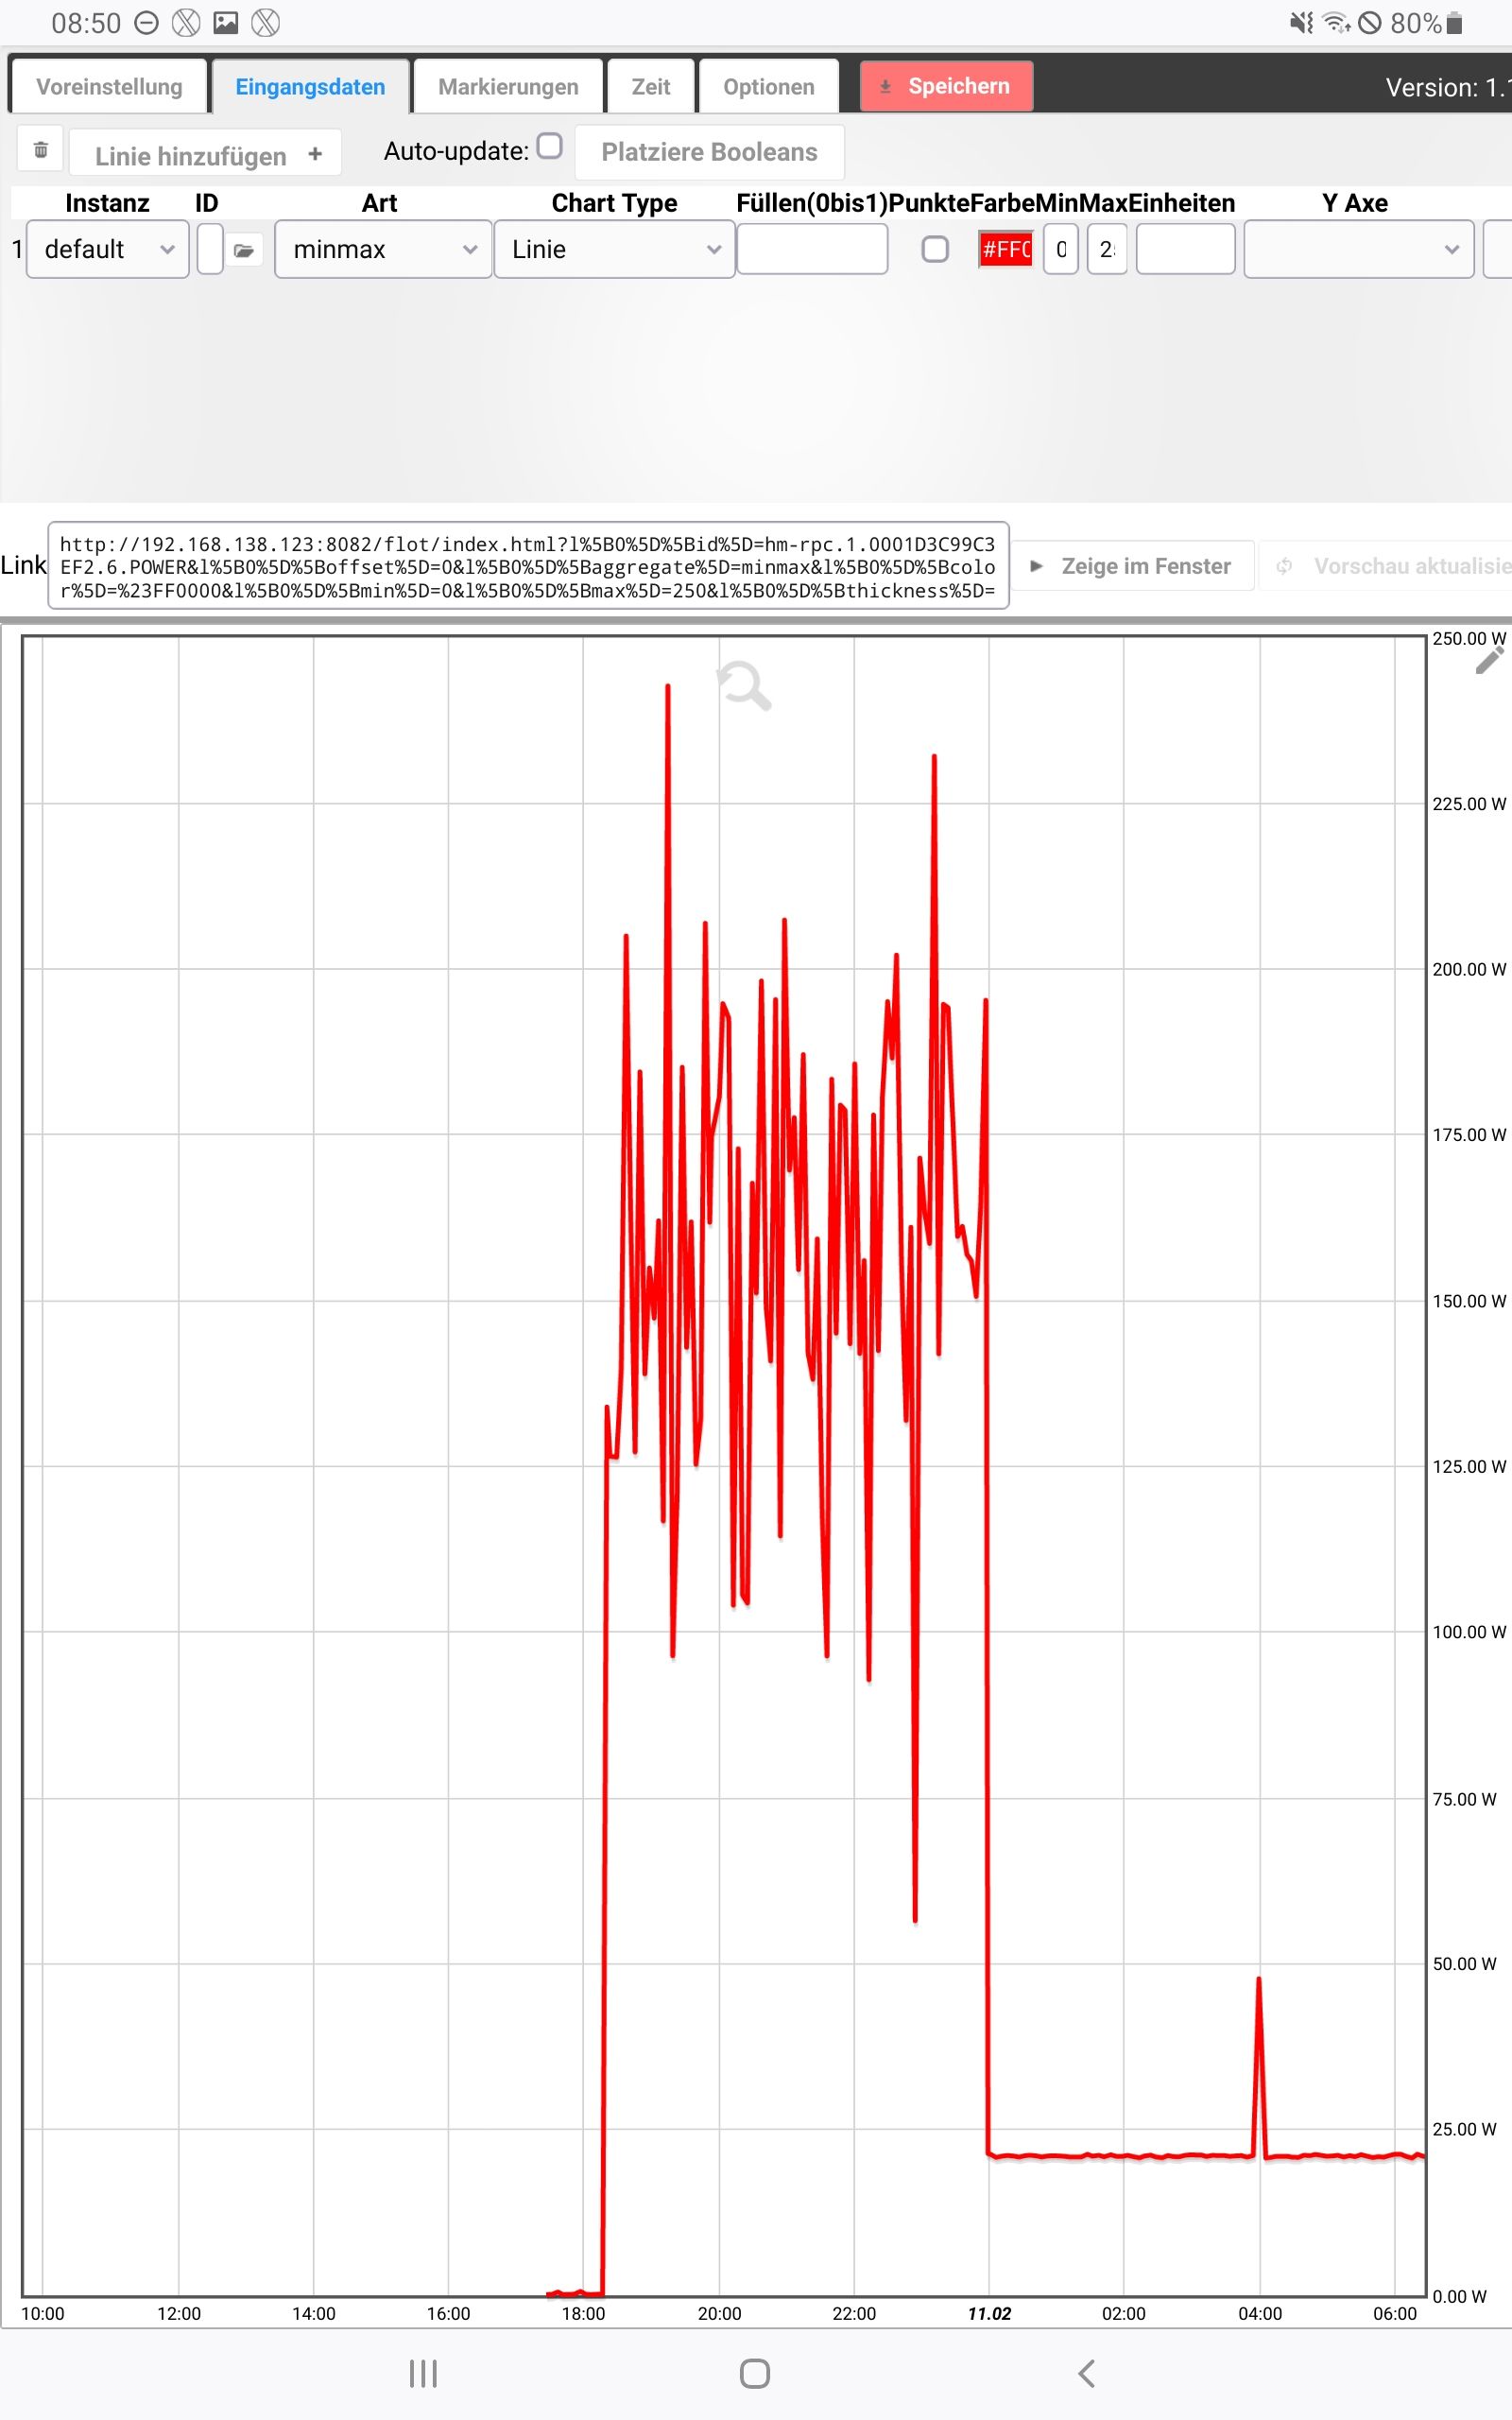Toggle the Punkte checkbox for line 1

tap(935, 249)
